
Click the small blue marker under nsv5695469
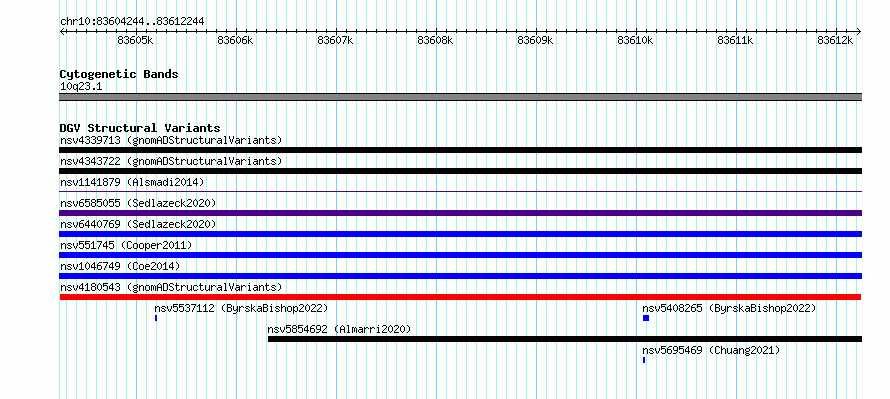[644, 360]
